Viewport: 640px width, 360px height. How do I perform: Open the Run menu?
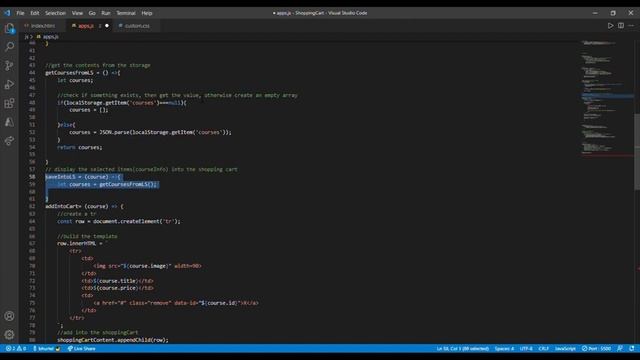pyautogui.click(x=106, y=13)
